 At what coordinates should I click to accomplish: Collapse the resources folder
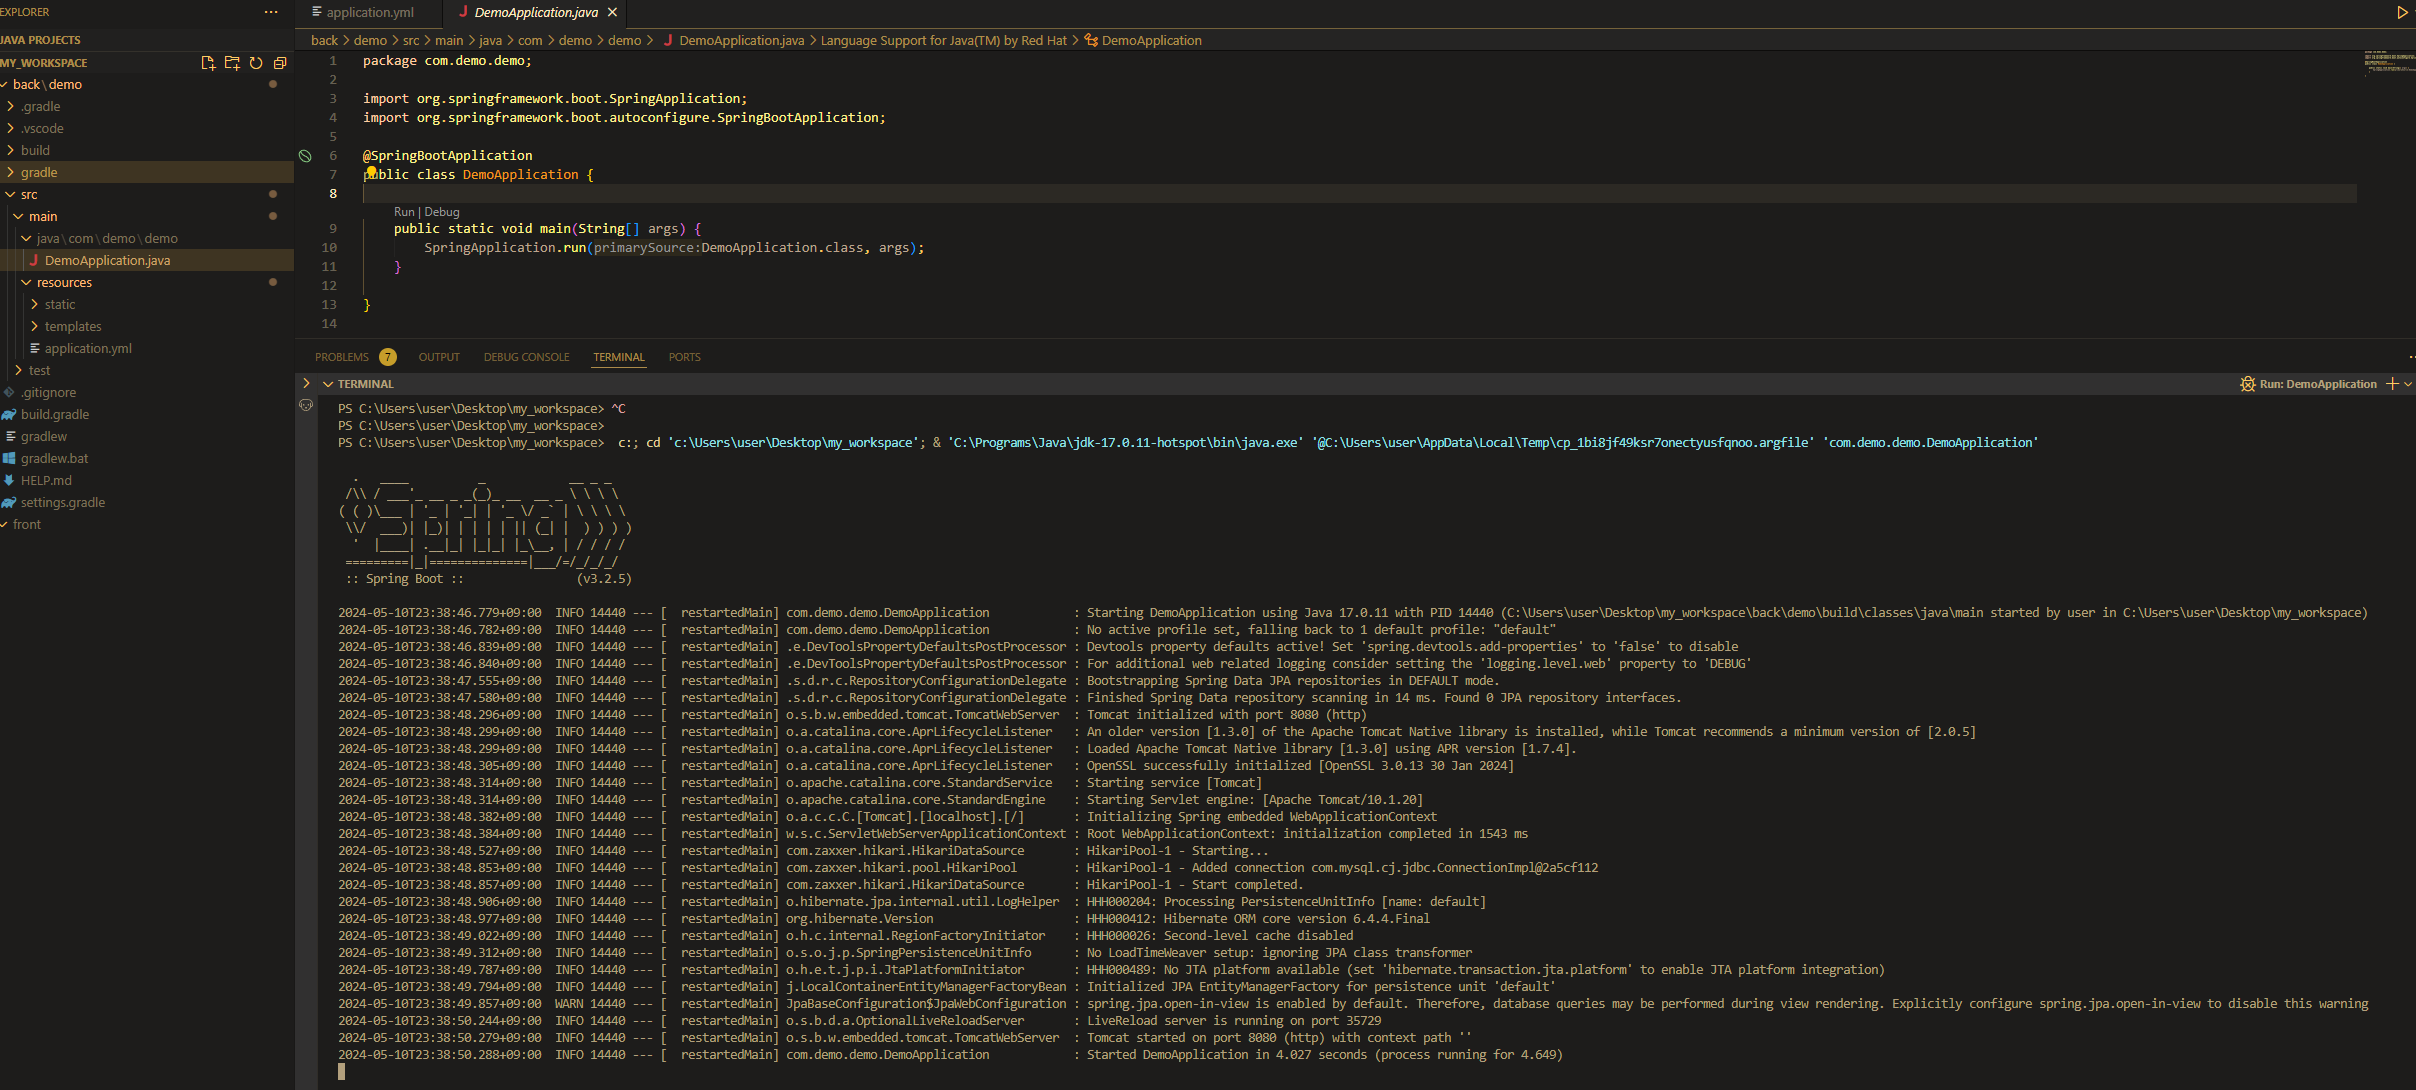(x=64, y=283)
